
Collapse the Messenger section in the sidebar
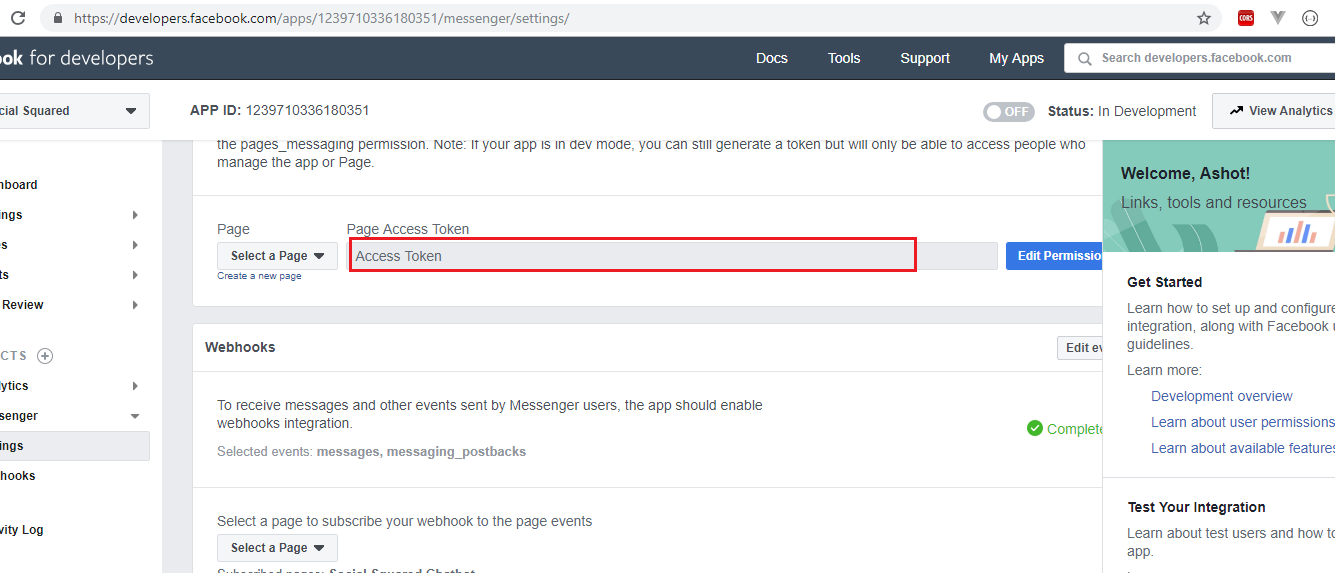(135, 416)
